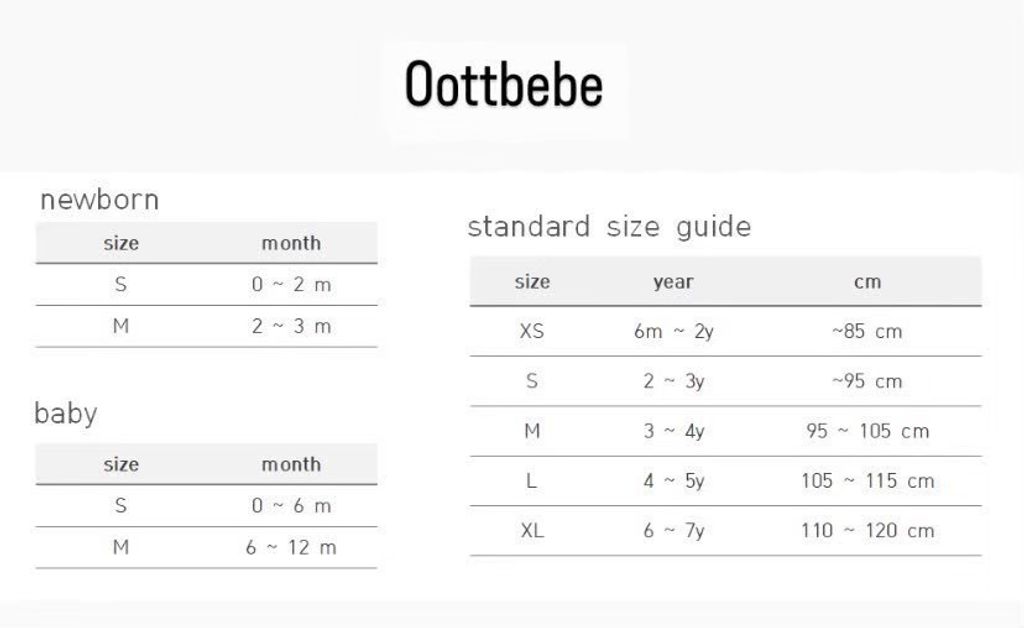Select the ~85 cm height cell

(x=867, y=331)
